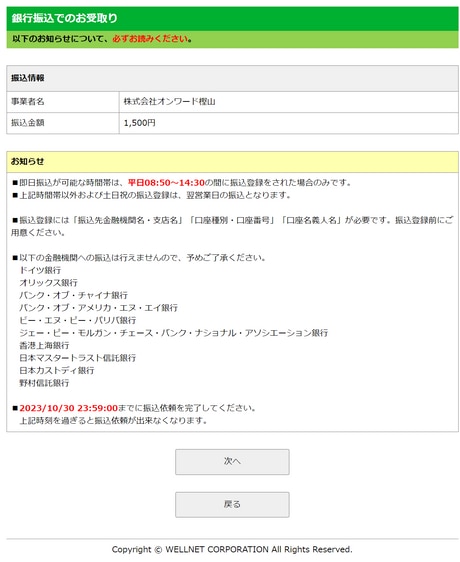Click the オリックス銀行 entry
The width and height of the screenshot is (460, 562).
coord(48,283)
